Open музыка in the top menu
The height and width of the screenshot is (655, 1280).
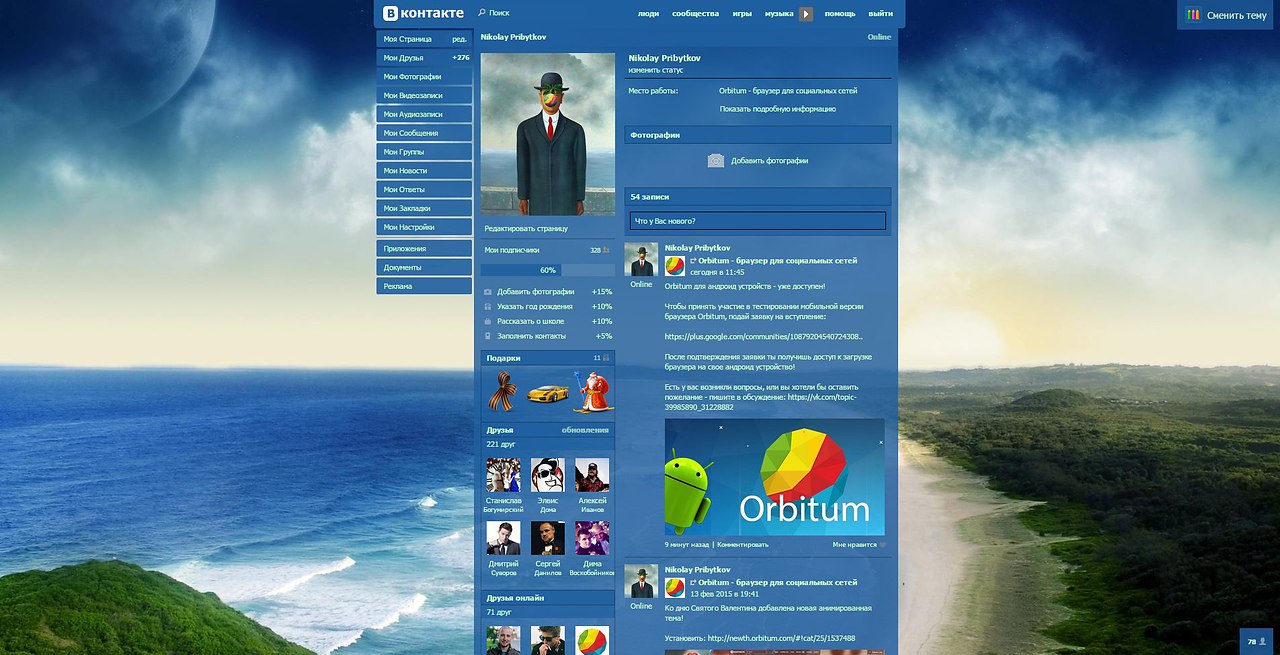[x=779, y=14]
